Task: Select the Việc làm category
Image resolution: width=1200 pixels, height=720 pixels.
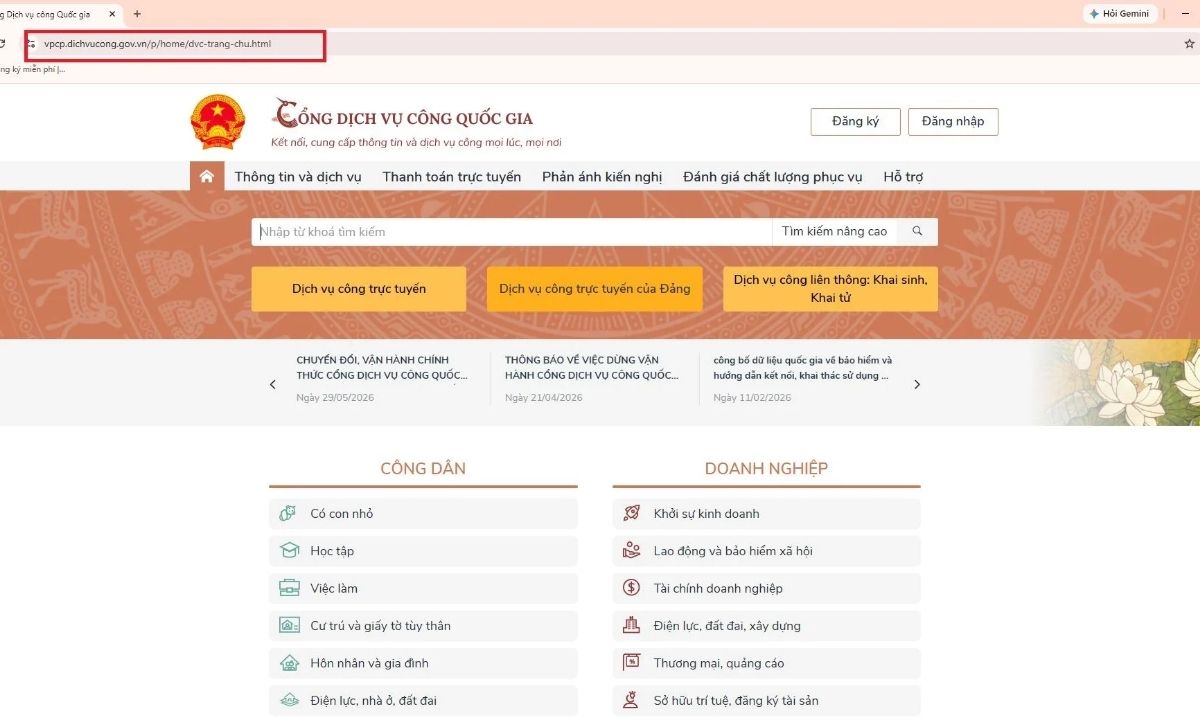Action: (423, 588)
